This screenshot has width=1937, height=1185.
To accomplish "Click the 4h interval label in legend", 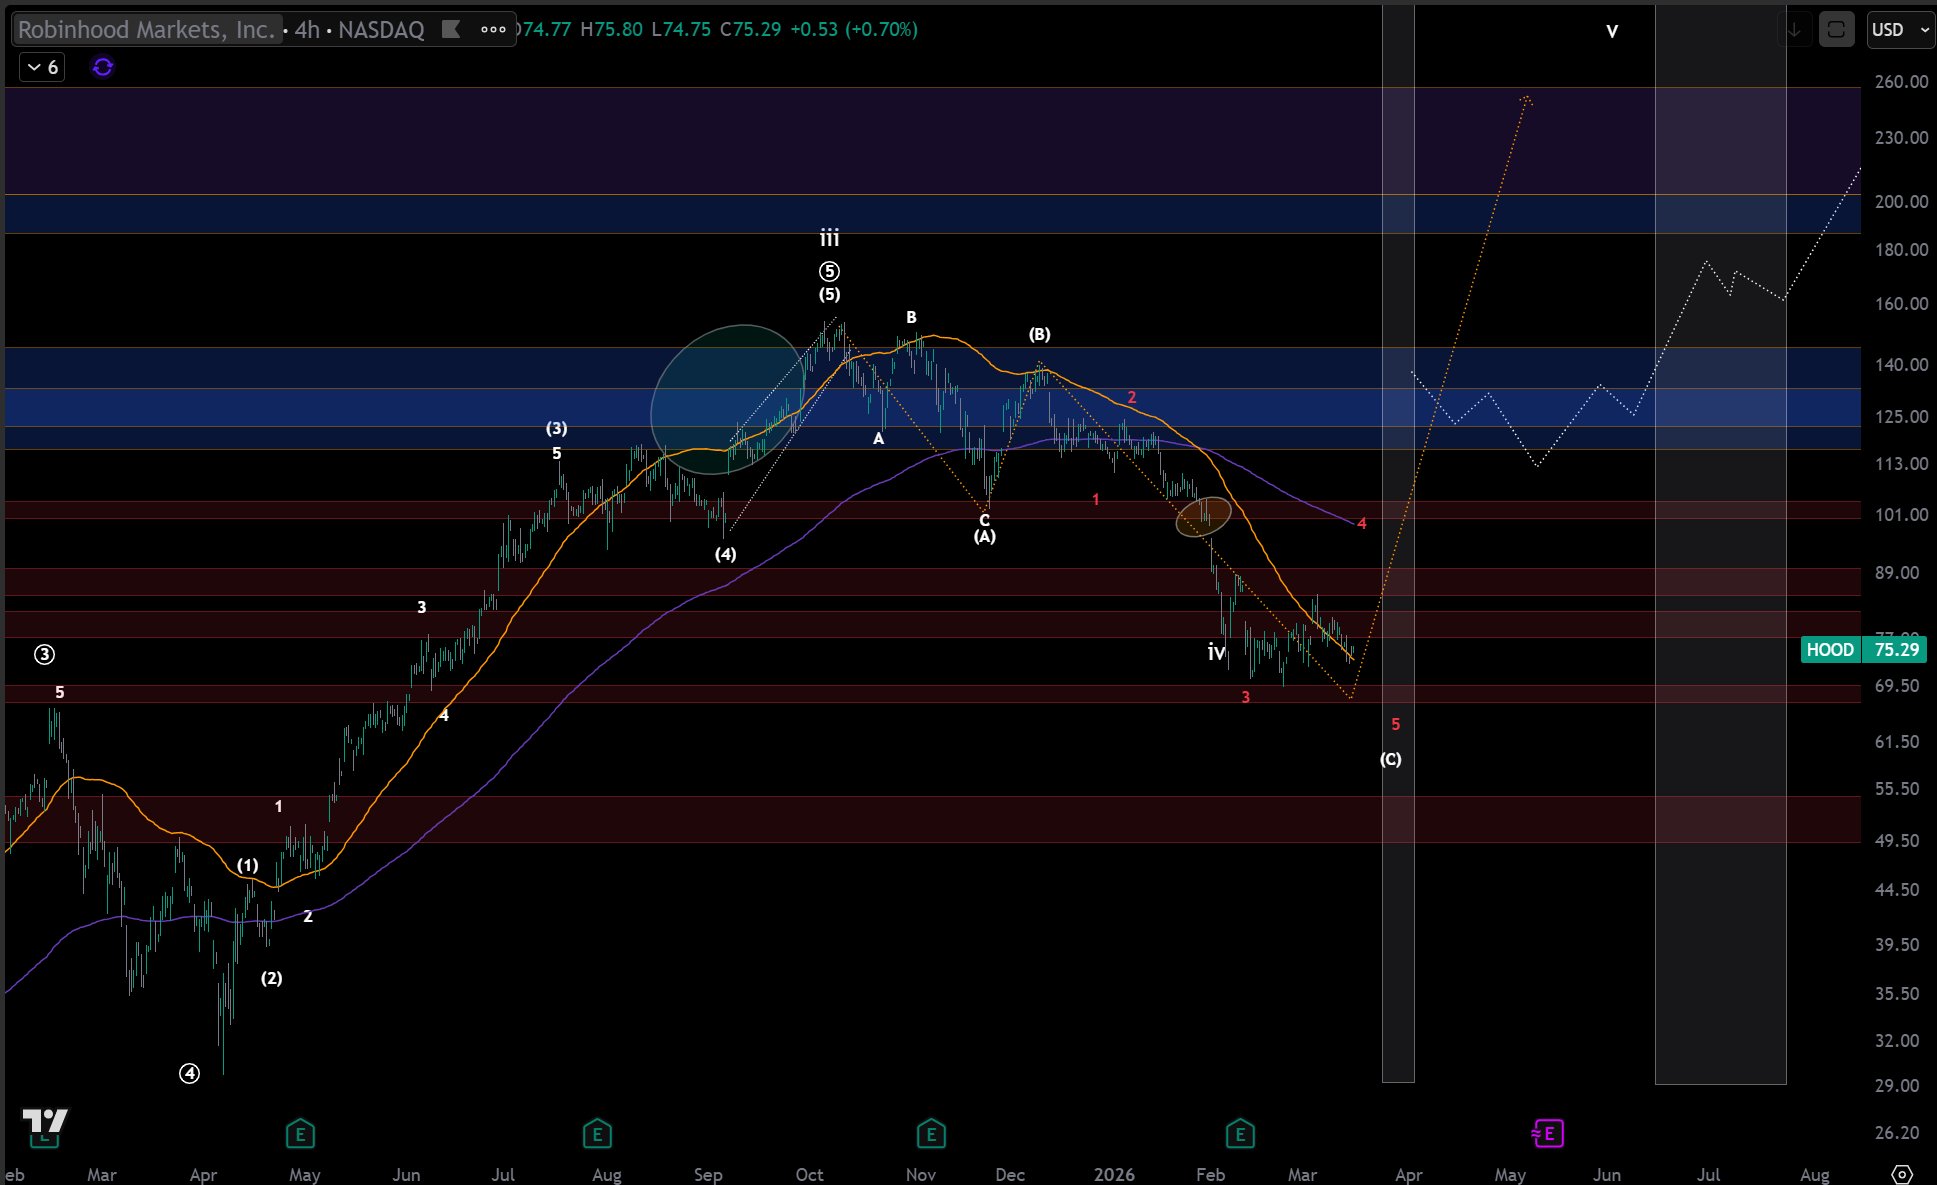I will point(307,29).
